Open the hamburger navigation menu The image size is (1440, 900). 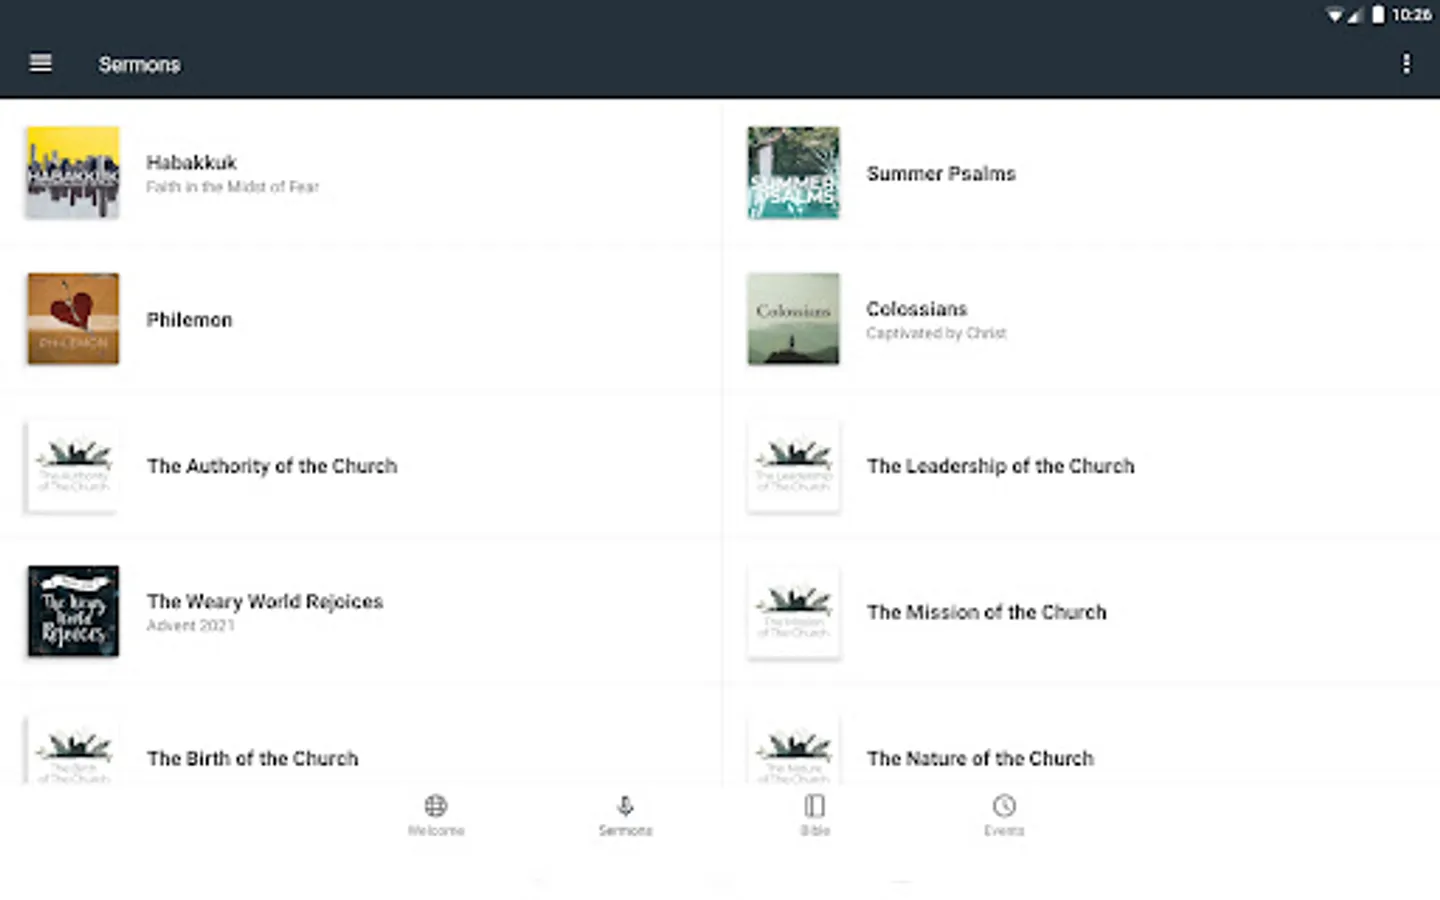tap(41, 64)
